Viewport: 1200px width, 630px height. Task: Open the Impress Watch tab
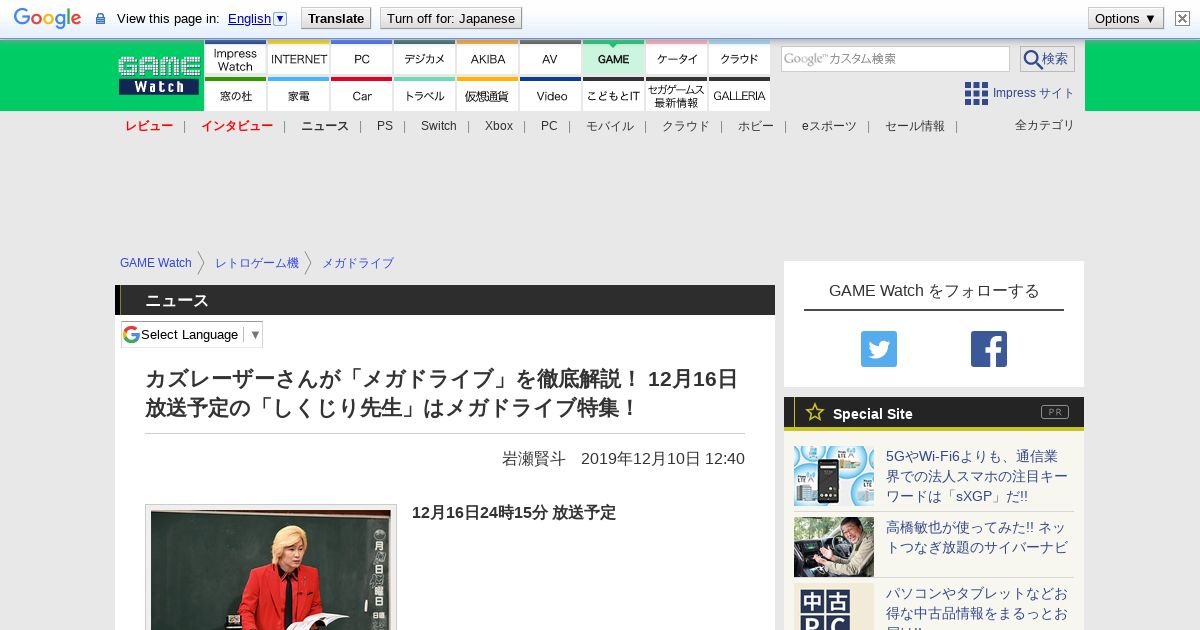coord(235,59)
